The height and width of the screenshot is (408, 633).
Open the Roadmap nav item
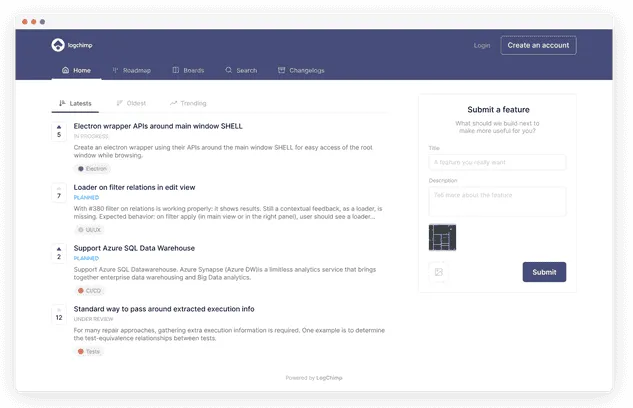(132, 70)
